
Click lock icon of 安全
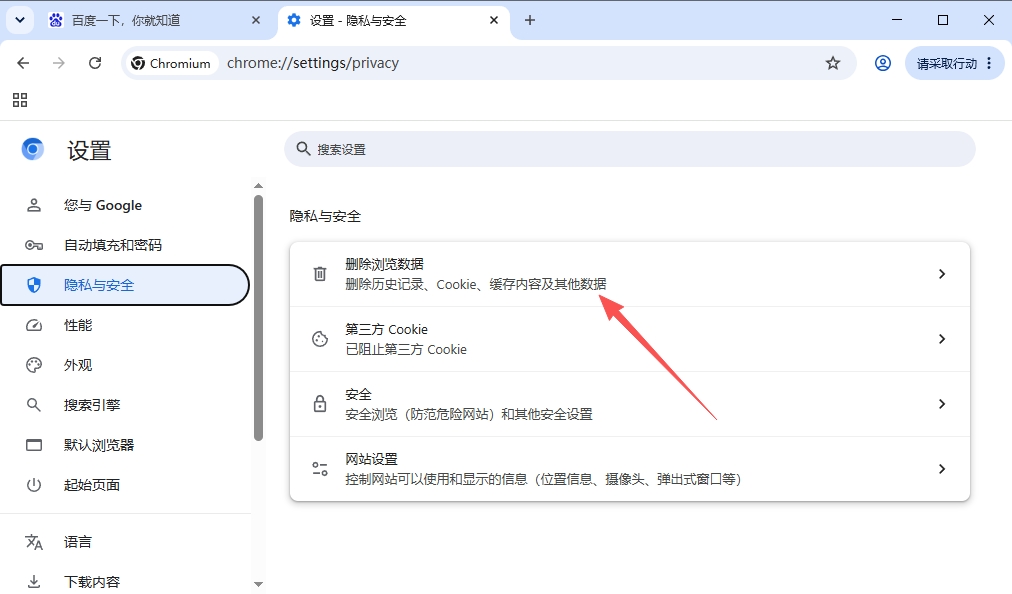(x=319, y=404)
